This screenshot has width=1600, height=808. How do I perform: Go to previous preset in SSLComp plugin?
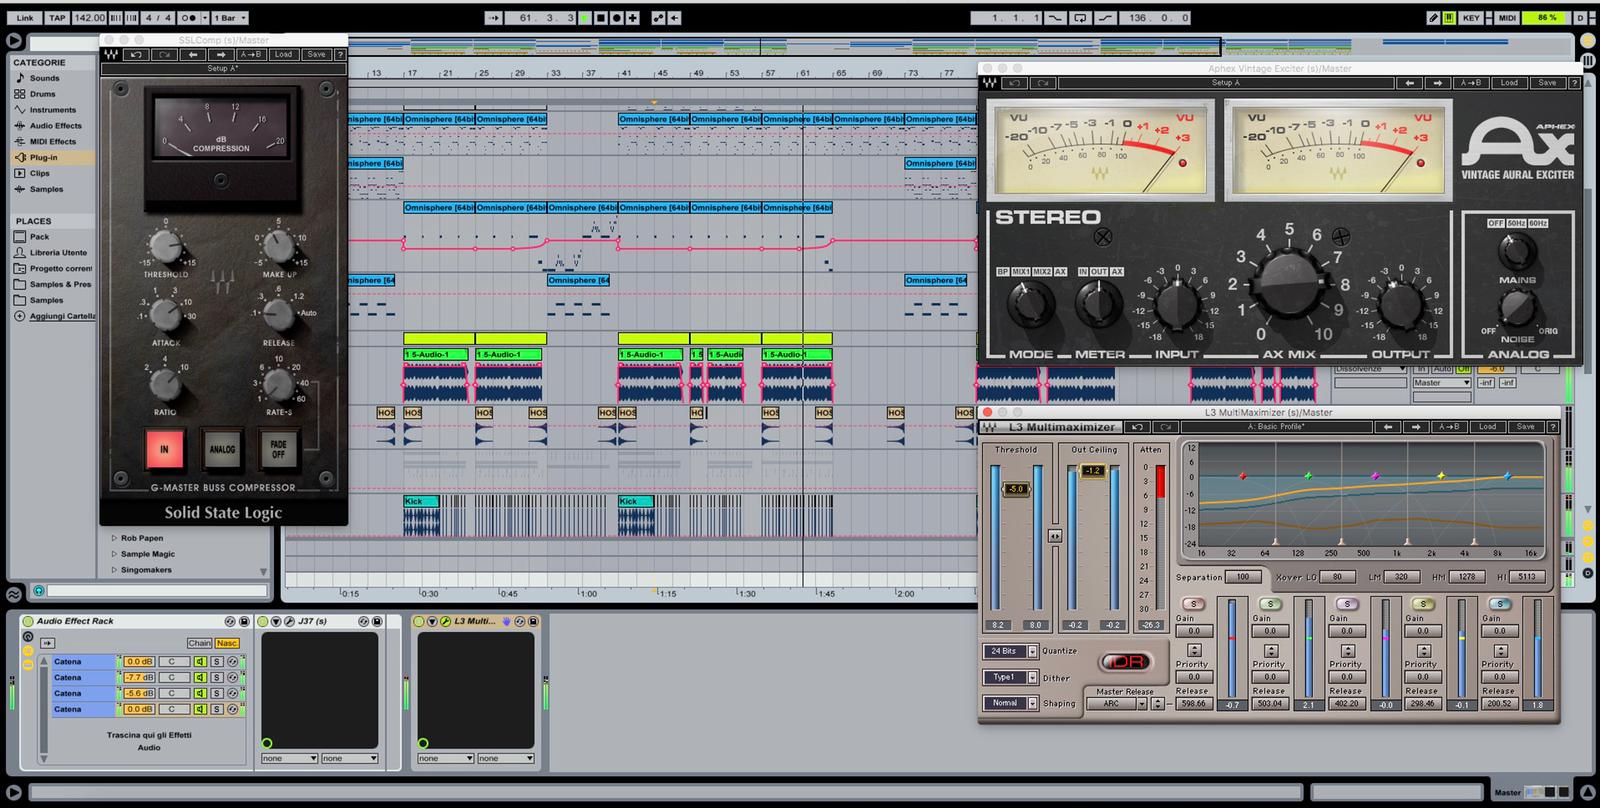(x=193, y=54)
